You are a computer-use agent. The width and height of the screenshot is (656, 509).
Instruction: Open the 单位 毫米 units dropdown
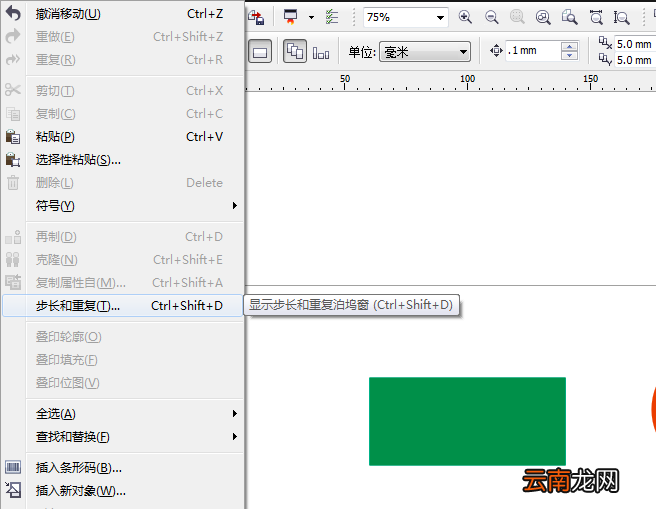pos(425,51)
